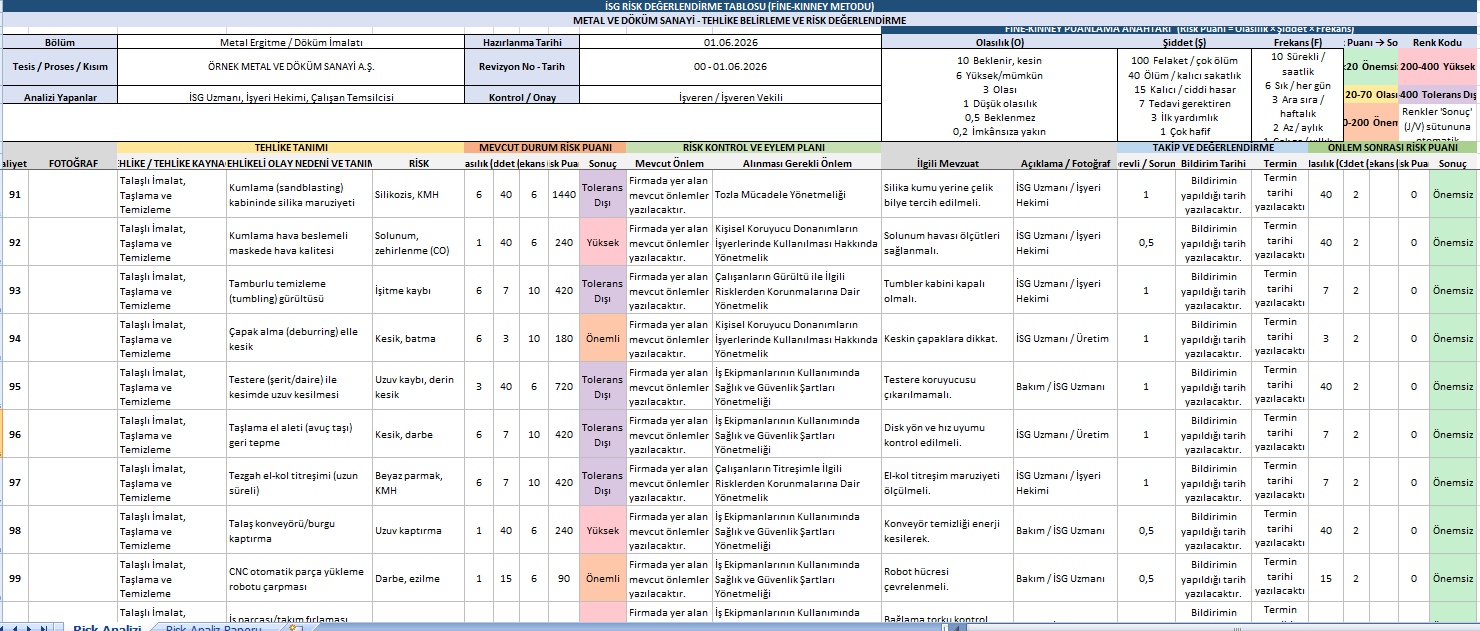Click 'Tumbler kabini kapalı olmalı.' cell
This screenshot has width=1480, height=631.
pyautogui.click(x=947, y=290)
